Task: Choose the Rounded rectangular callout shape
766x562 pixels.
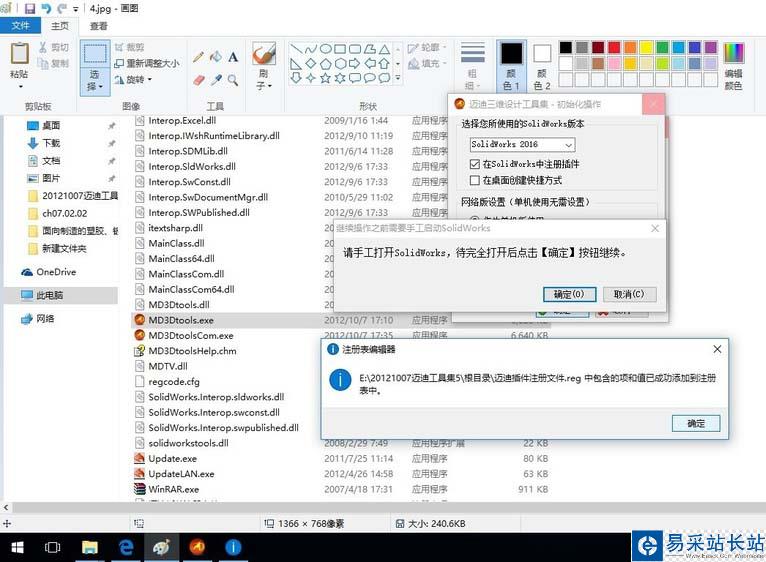Action: (x=355, y=78)
